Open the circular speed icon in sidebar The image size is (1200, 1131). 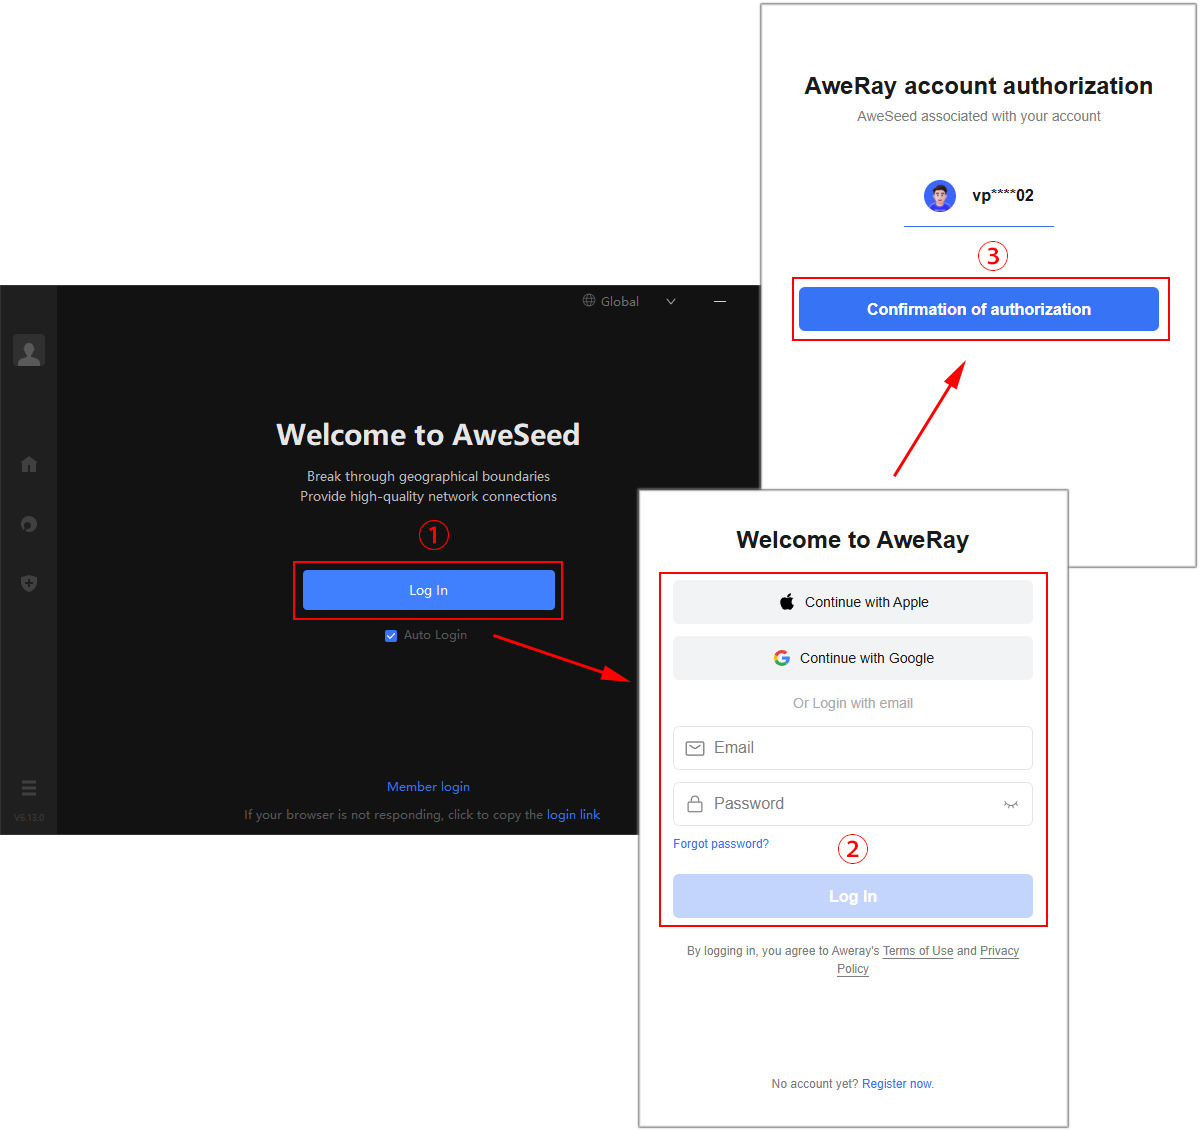(x=29, y=524)
